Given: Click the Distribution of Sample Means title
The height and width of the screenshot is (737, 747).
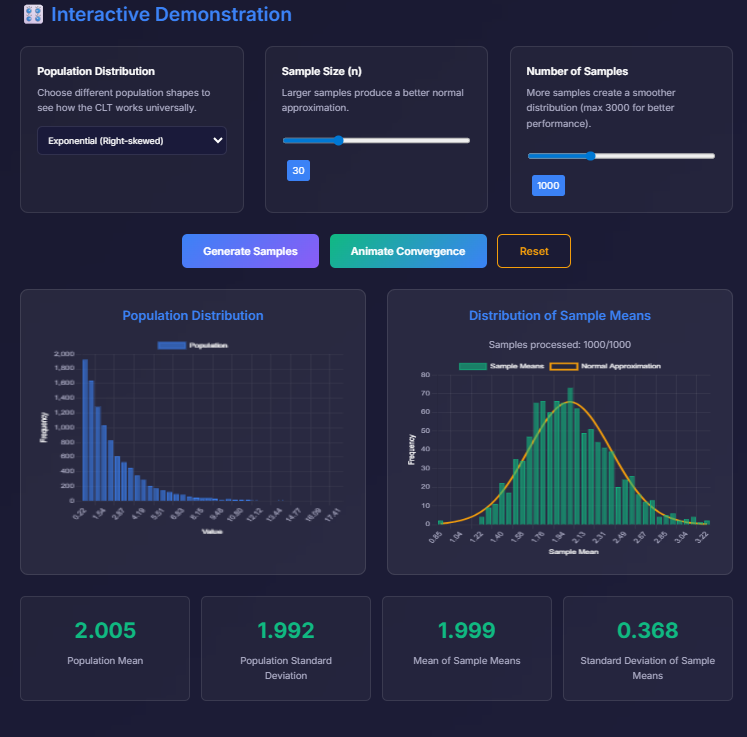Looking at the screenshot, I should pyautogui.click(x=560, y=315).
